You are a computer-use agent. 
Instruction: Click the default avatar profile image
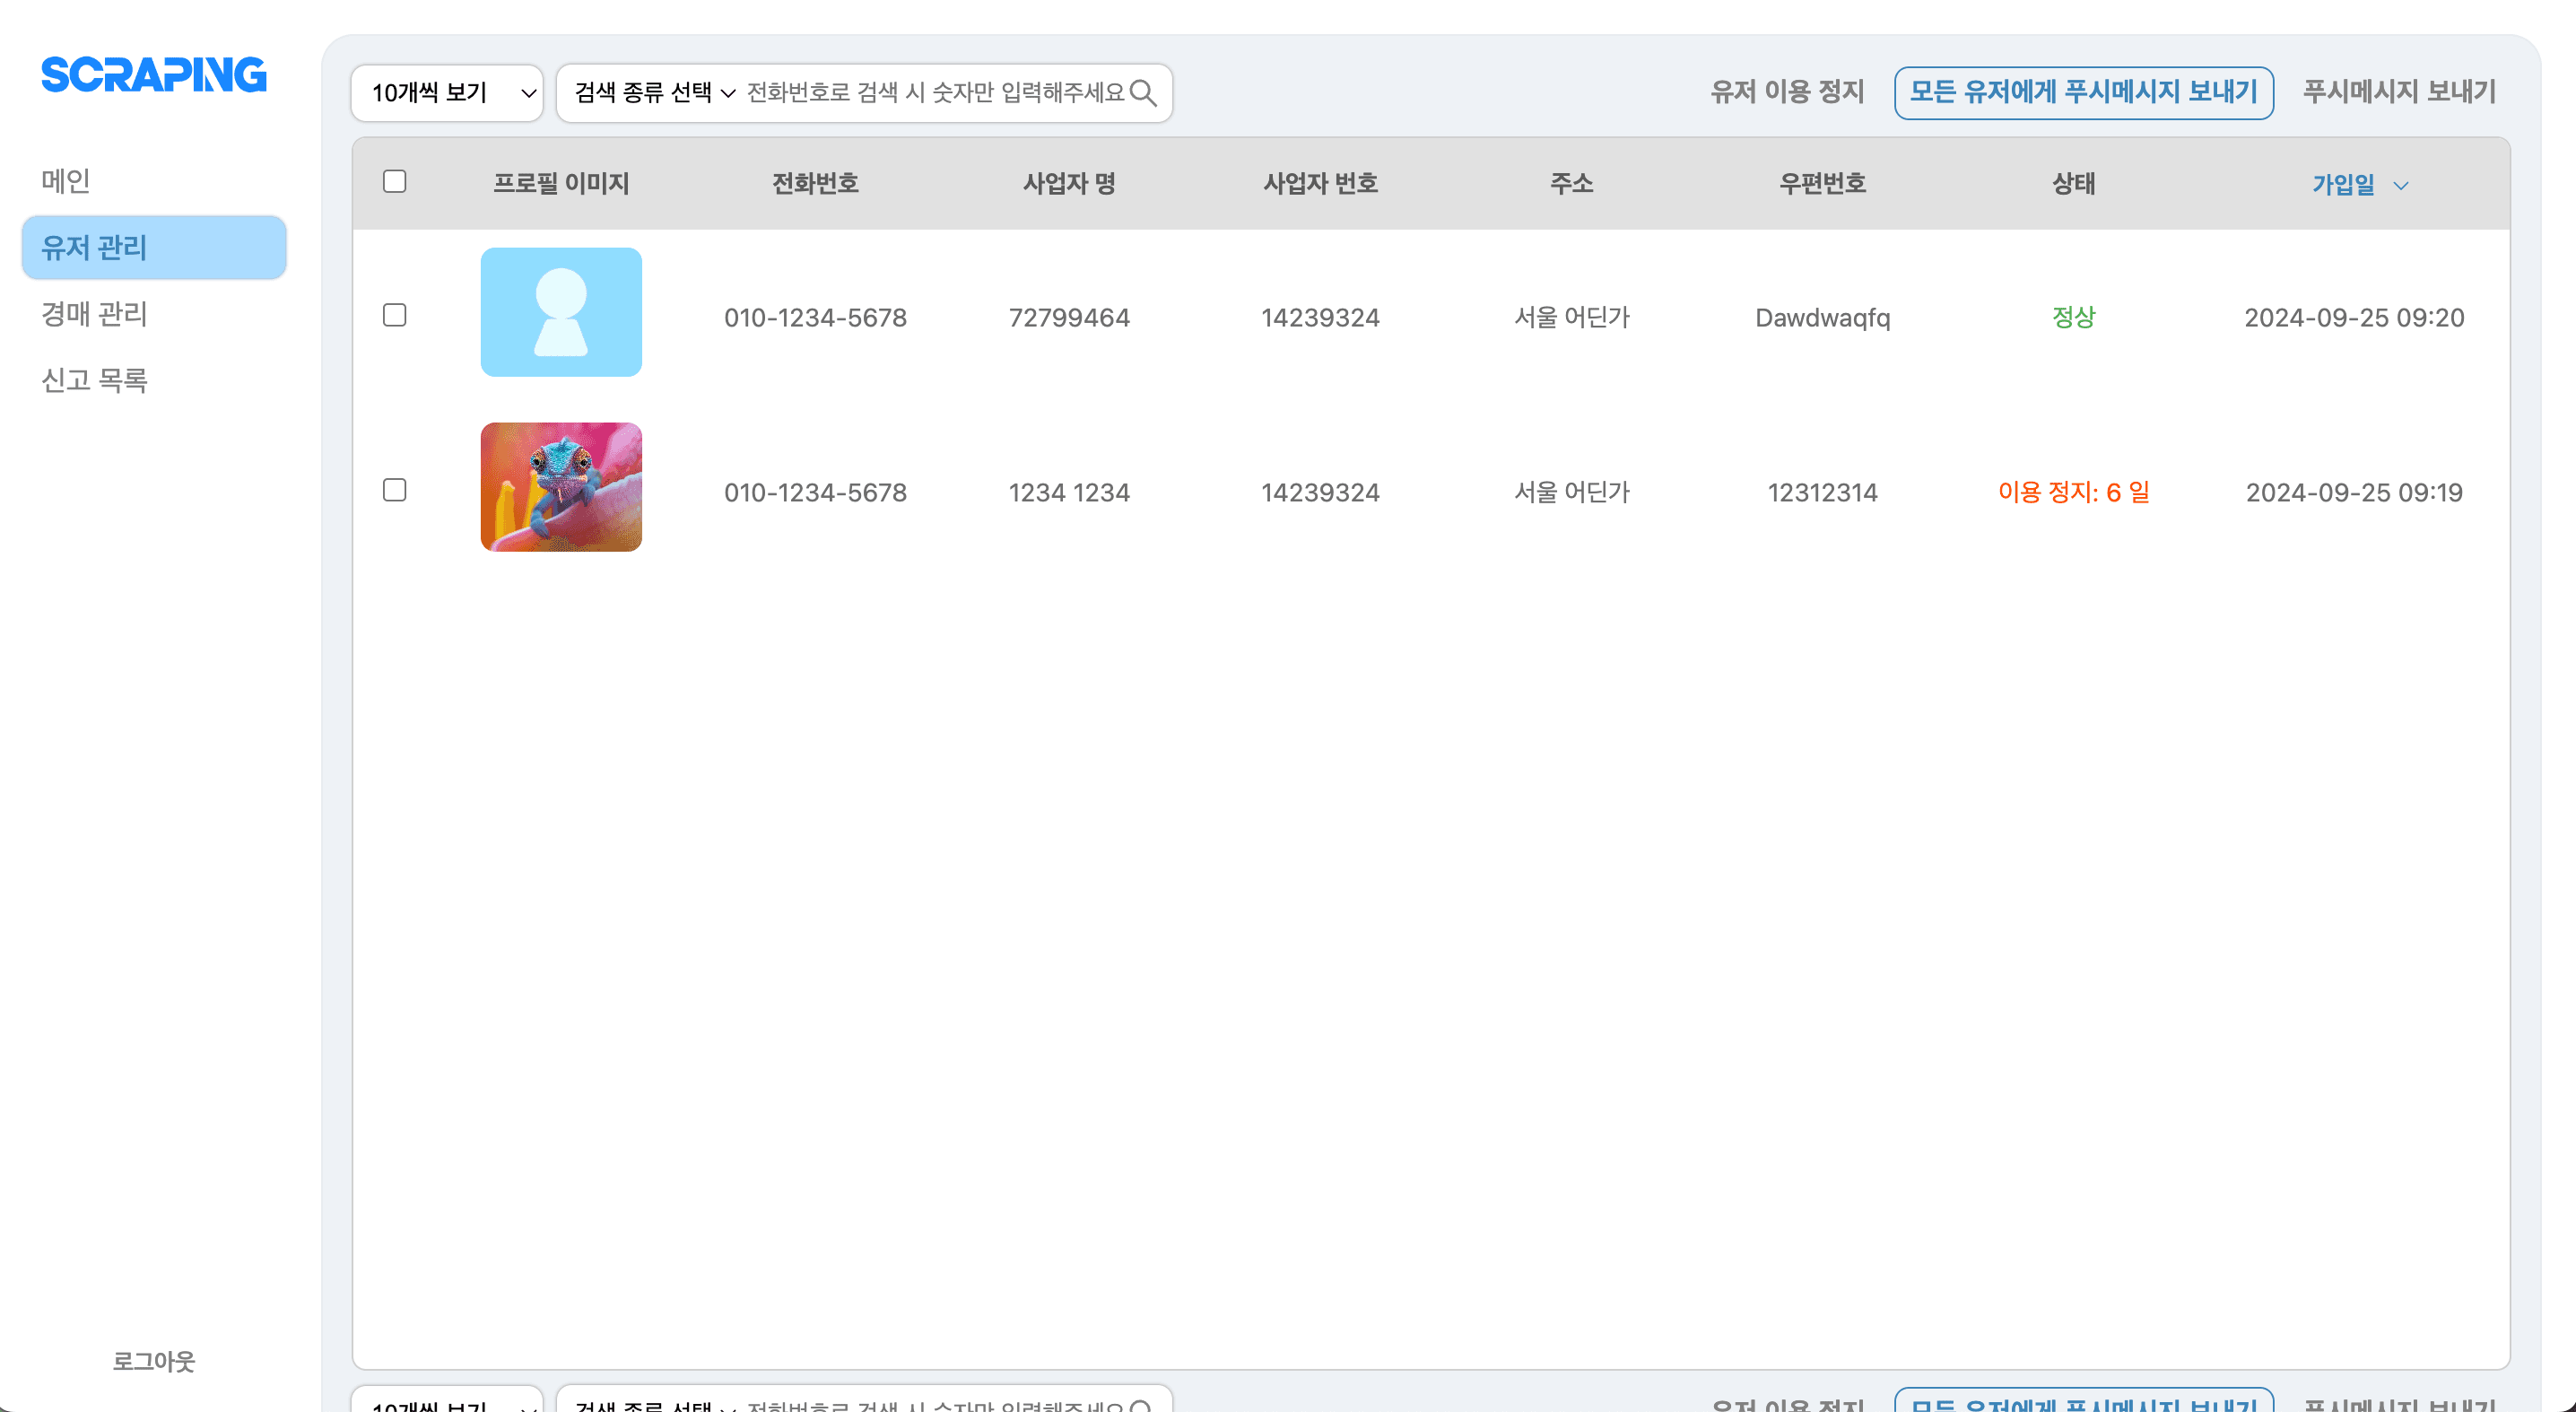pyautogui.click(x=561, y=312)
